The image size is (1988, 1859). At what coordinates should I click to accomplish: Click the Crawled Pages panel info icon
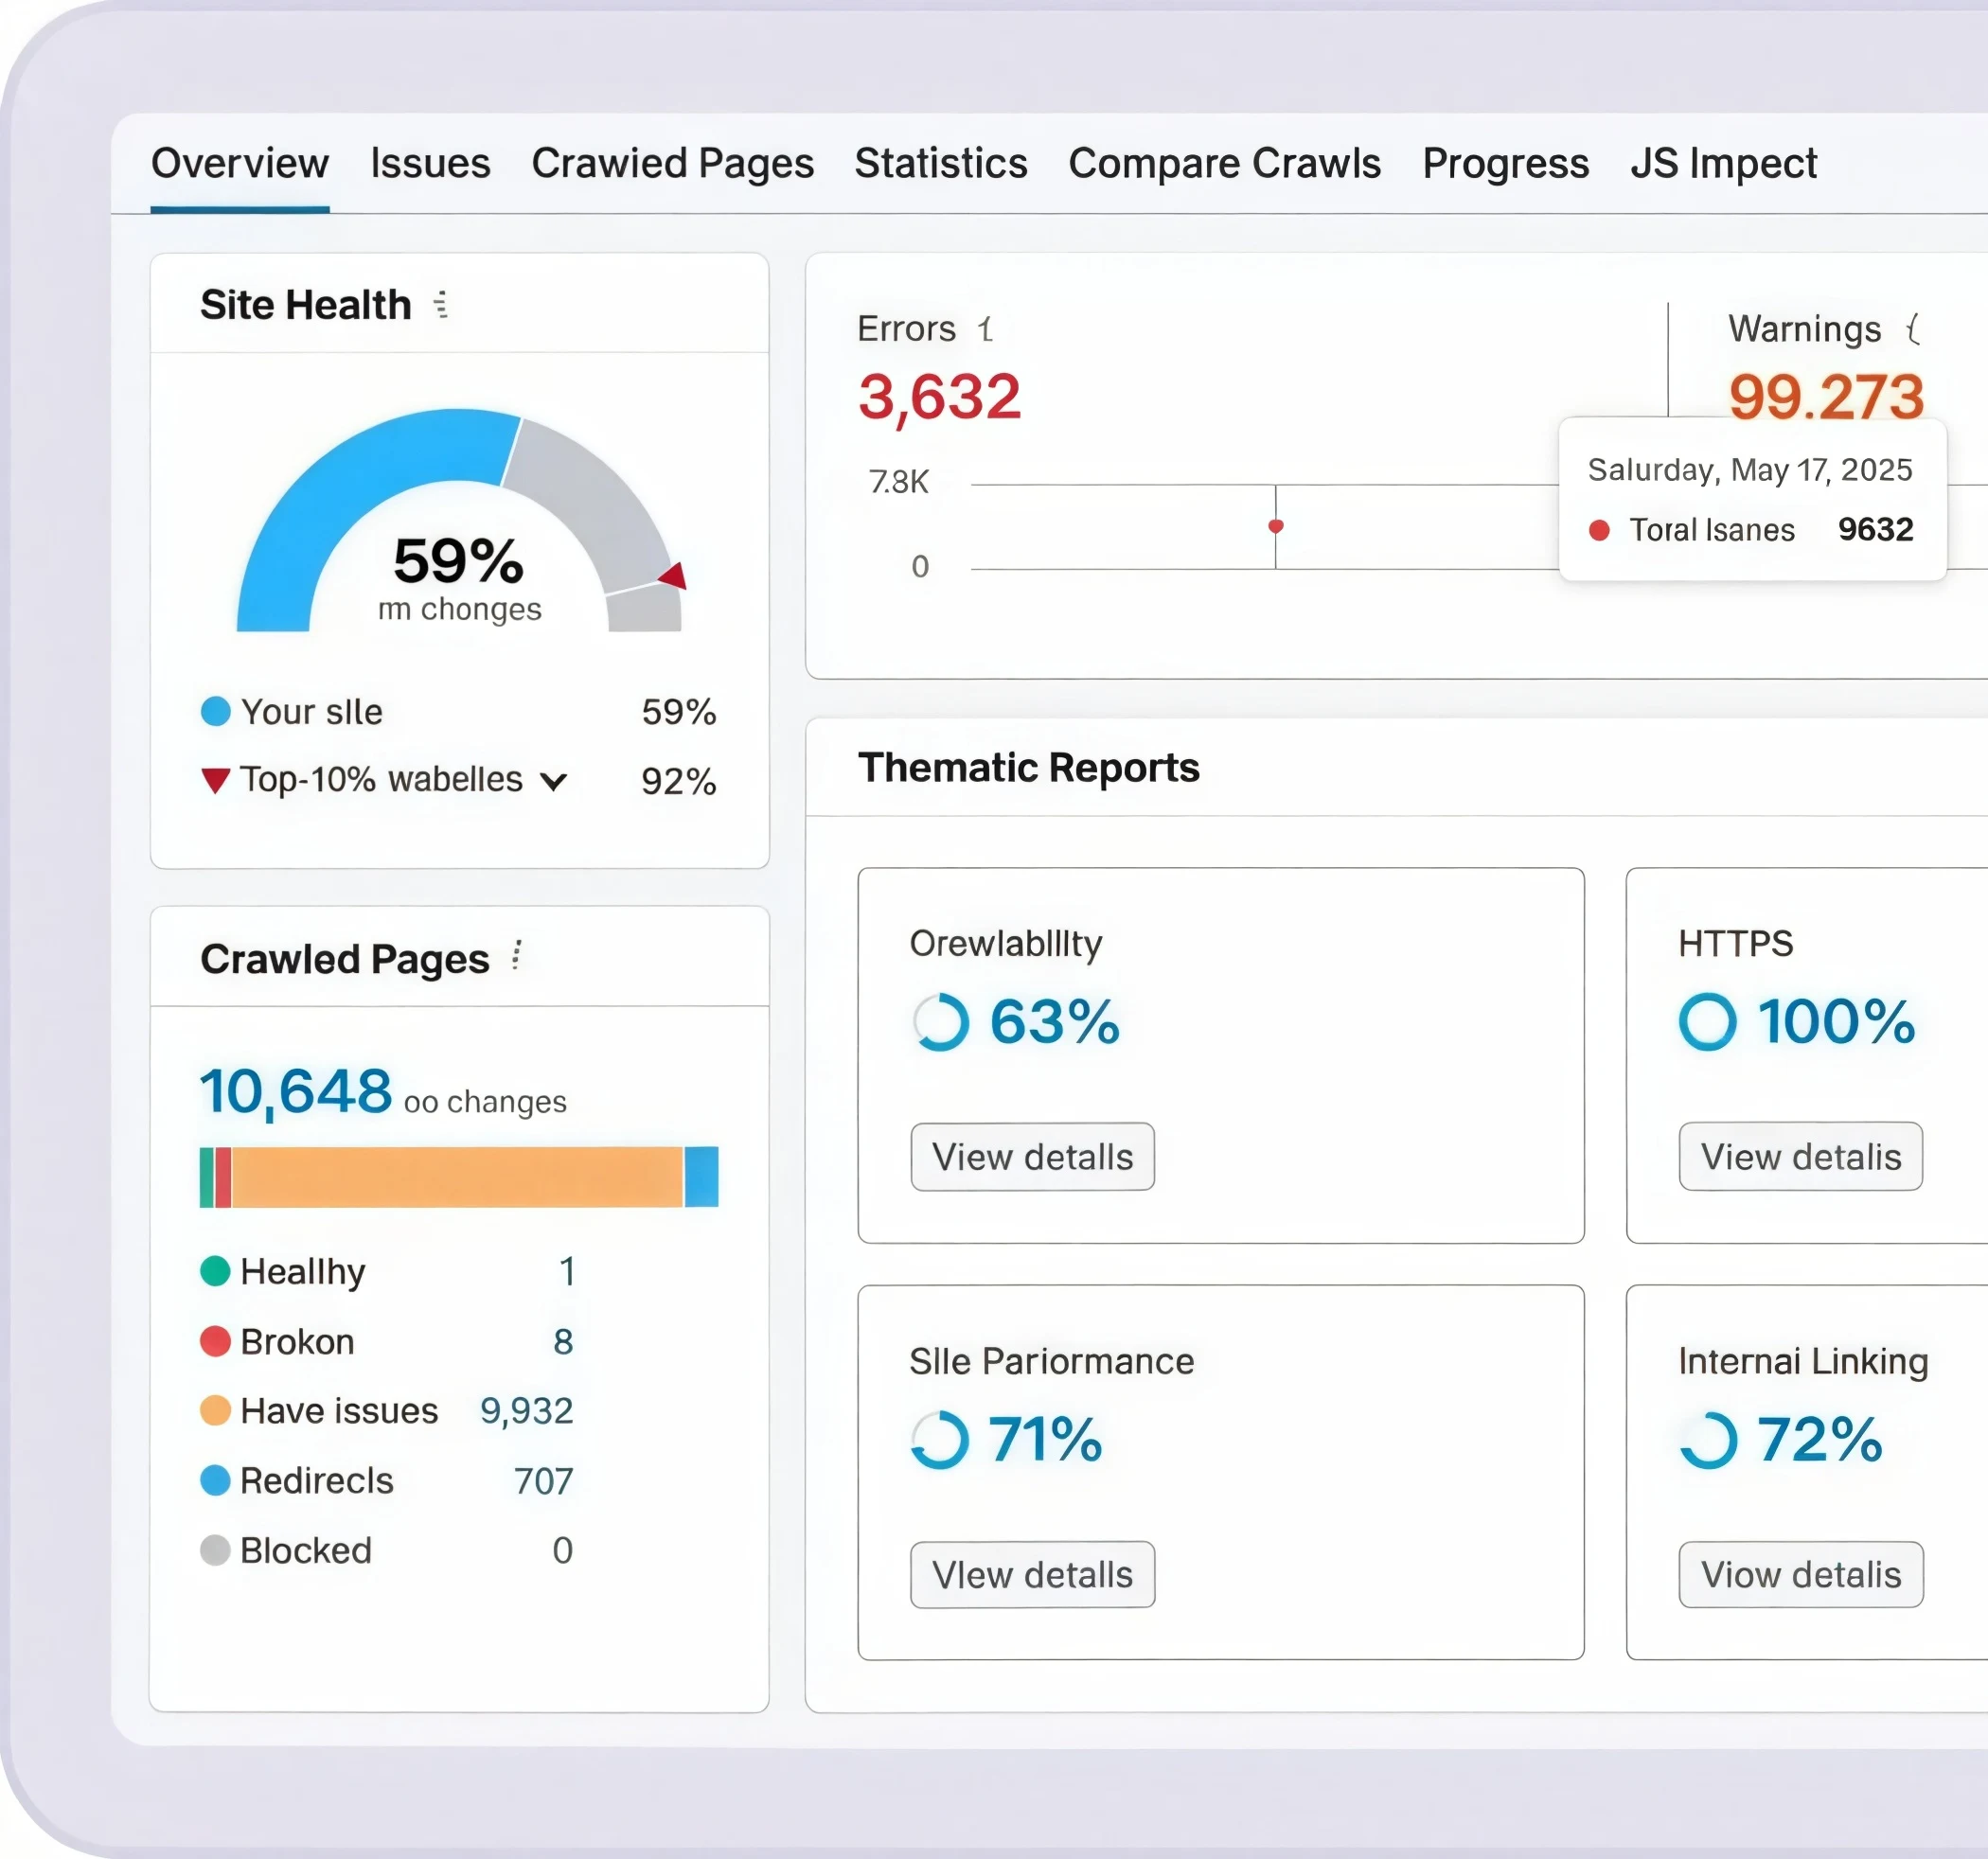tap(516, 956)
